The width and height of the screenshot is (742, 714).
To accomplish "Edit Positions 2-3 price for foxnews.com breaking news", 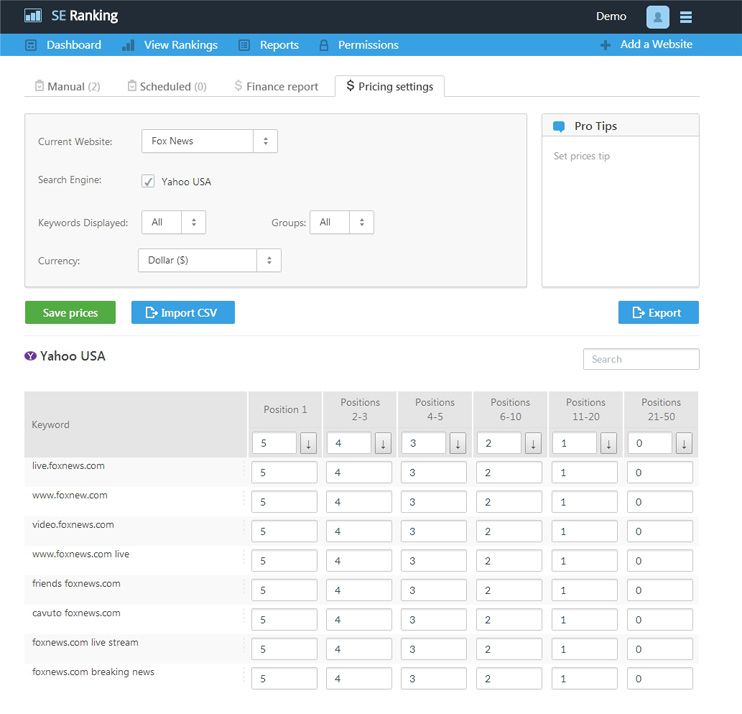I will pyautogui.click(x=359, y=679).
